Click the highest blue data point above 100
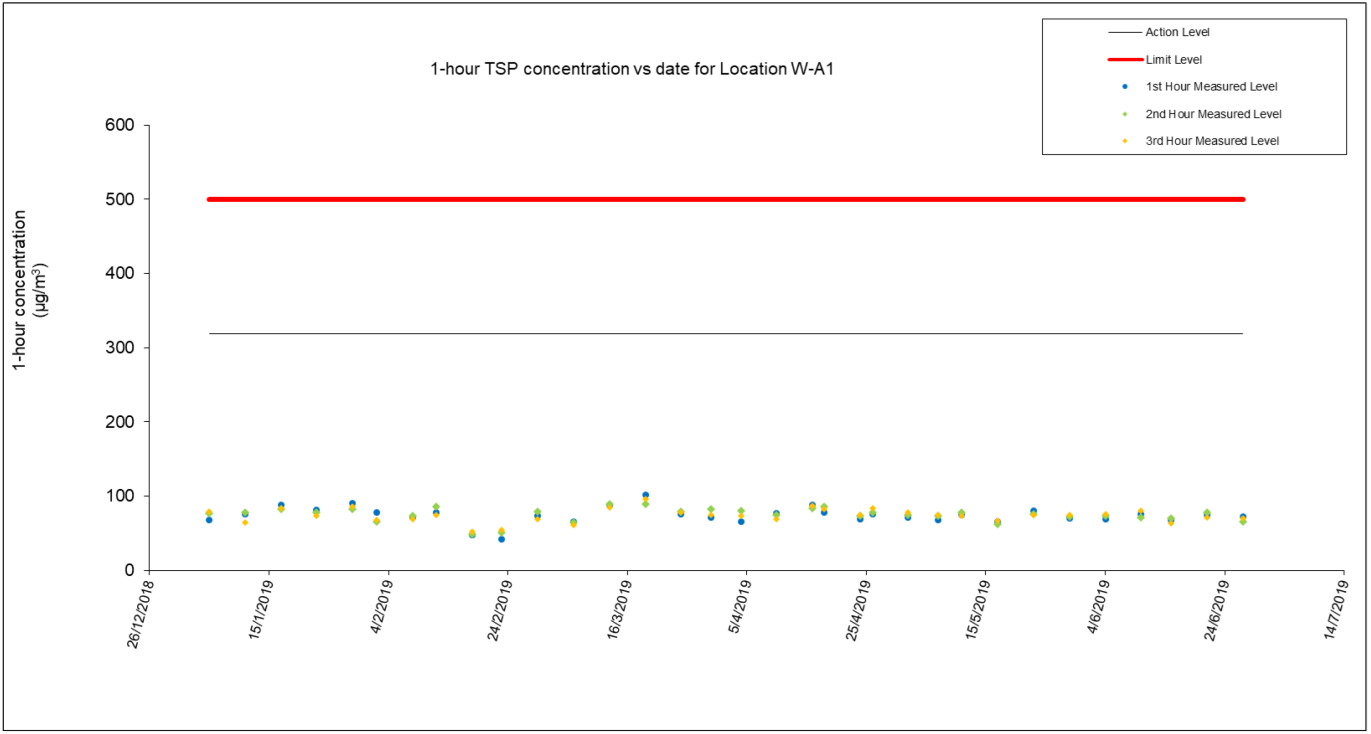This screenshot has height=734, width=1371. coord(645,495)
